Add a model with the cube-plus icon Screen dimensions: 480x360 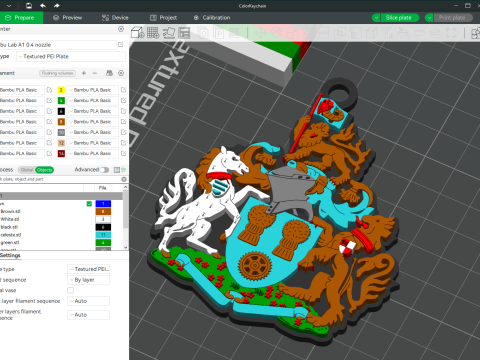pyautogui.click(x=137, y=33)
